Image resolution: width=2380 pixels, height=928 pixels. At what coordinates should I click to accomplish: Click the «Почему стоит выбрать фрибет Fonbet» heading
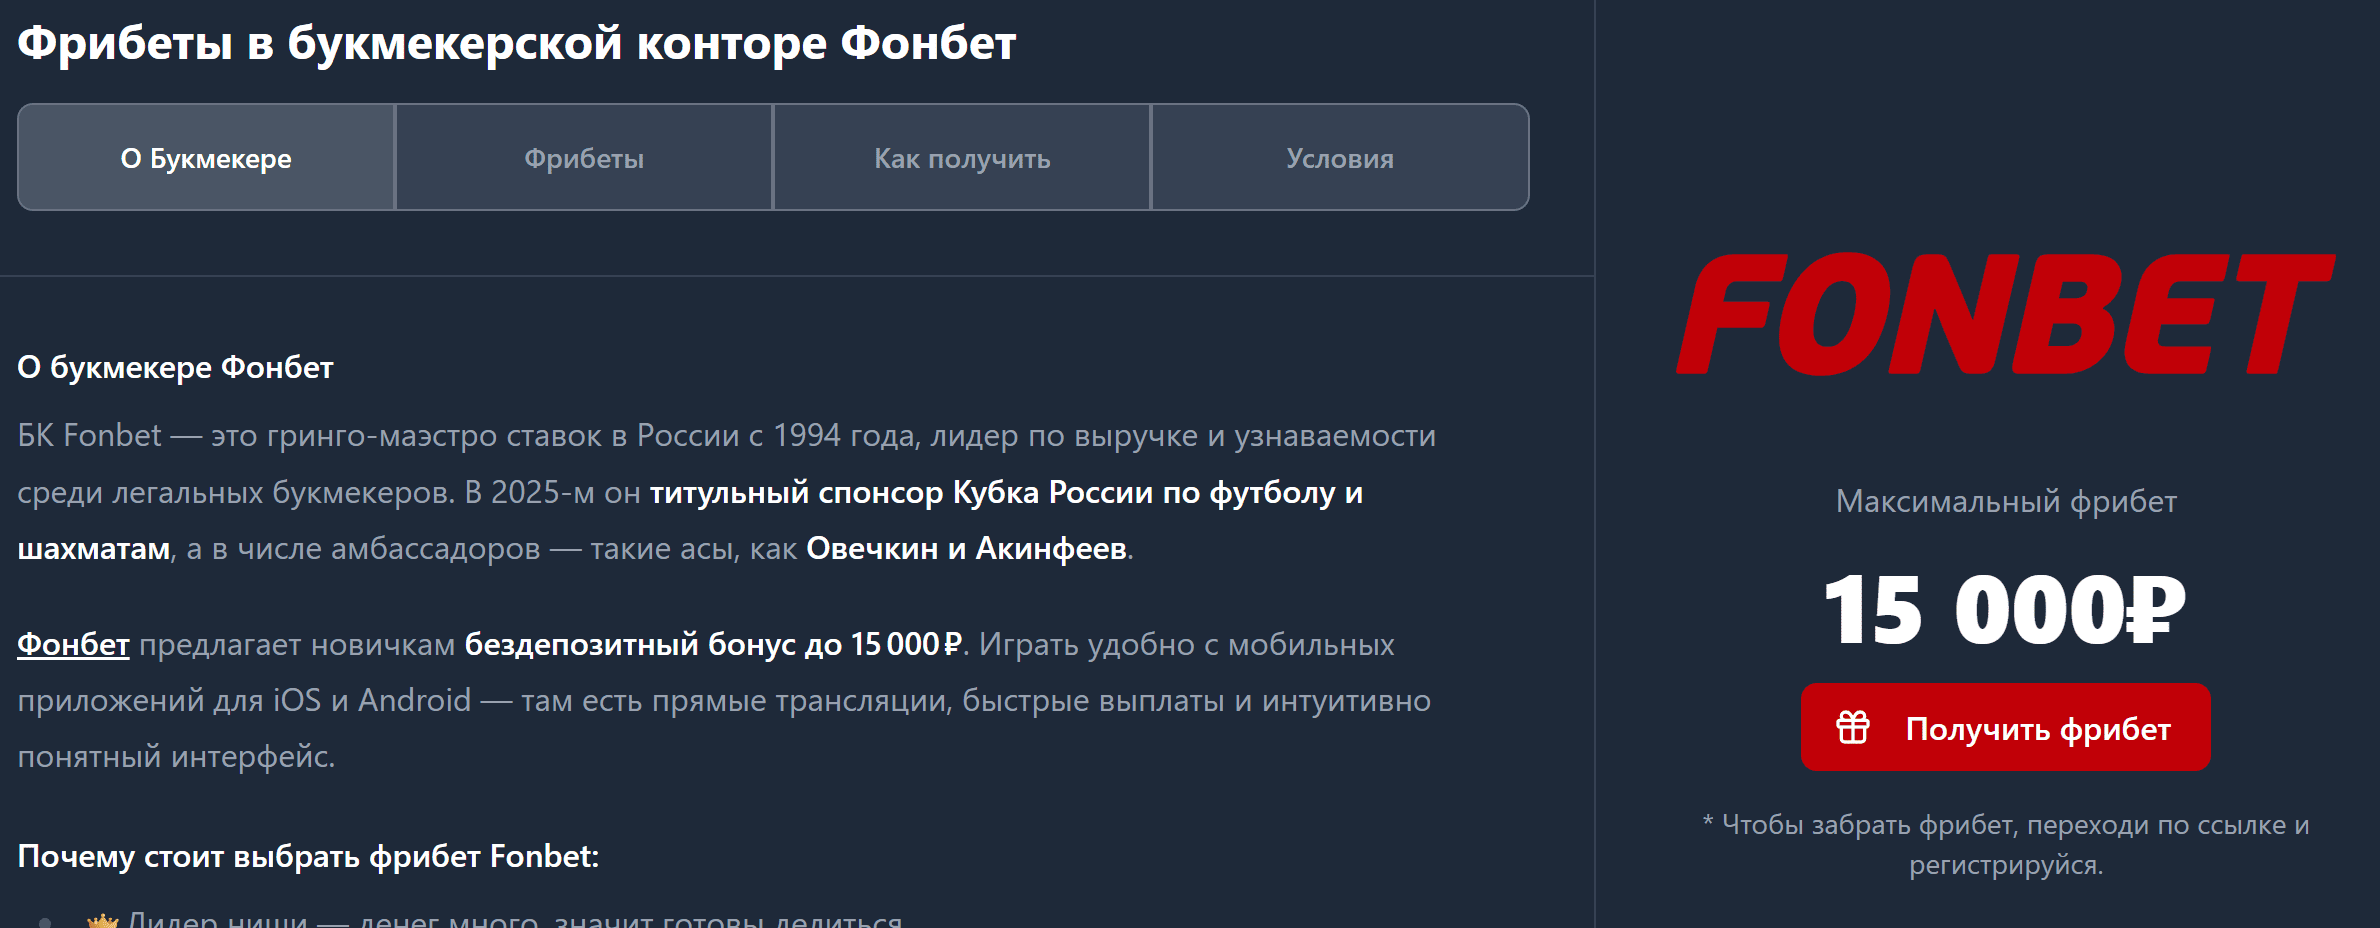point(308,856)
